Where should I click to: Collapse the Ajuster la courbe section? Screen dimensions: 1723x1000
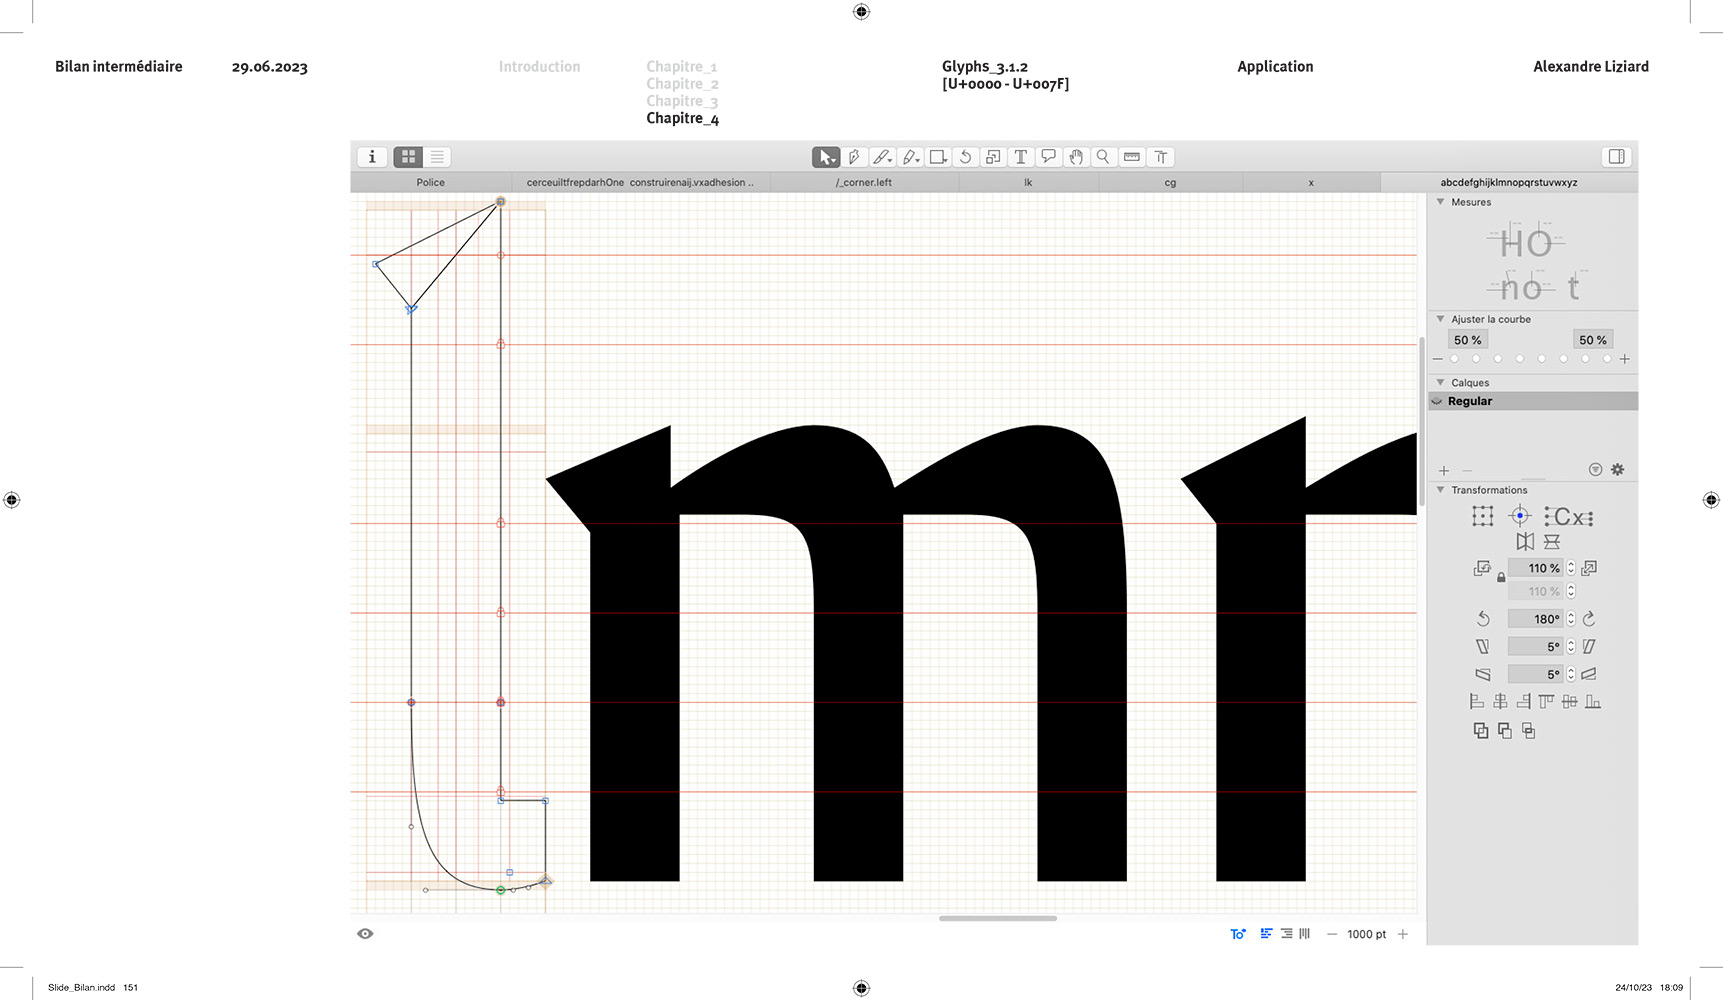point(1440,319)
